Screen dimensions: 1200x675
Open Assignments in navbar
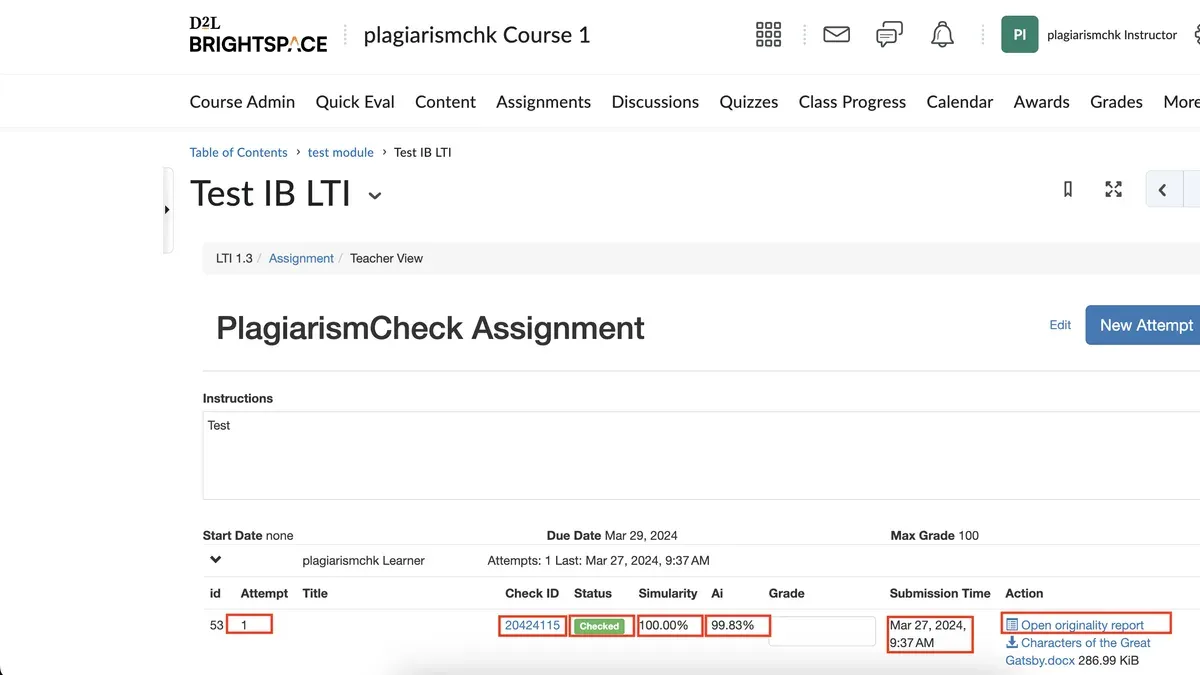[543, 102]
